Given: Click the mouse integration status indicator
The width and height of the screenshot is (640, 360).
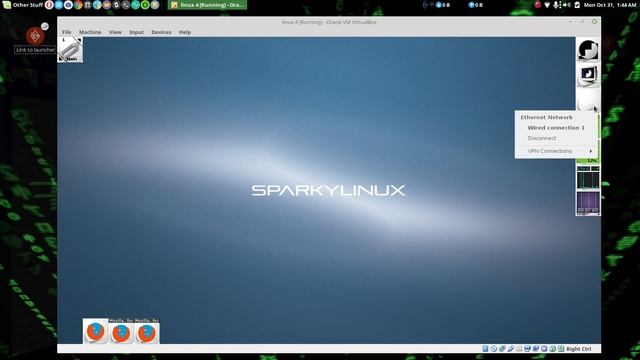Looking at the screenshot, I should coord(552,349).
